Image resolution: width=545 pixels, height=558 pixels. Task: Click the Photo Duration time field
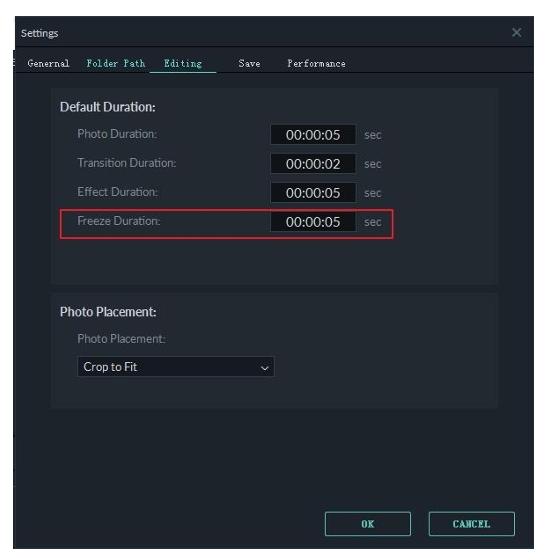(313, 135)
